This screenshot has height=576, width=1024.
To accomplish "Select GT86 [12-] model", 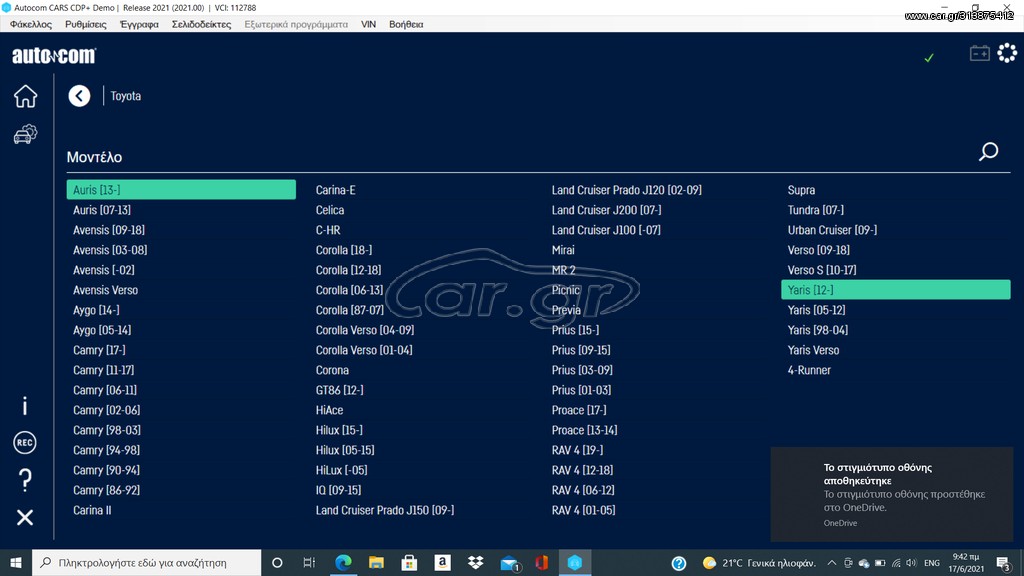I will click(340, 390).
